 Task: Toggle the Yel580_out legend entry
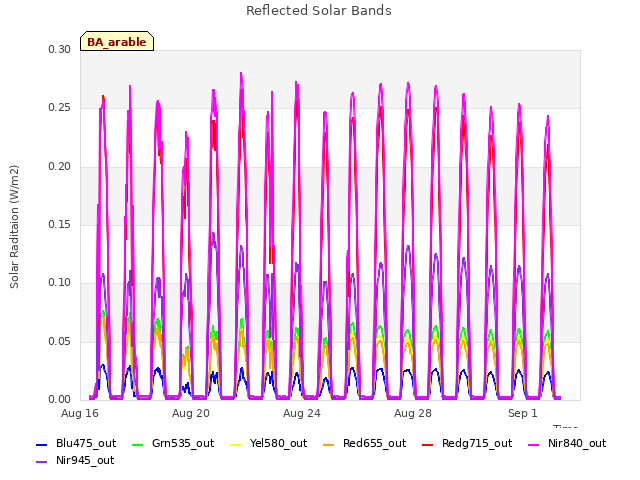tap(269, 443)
